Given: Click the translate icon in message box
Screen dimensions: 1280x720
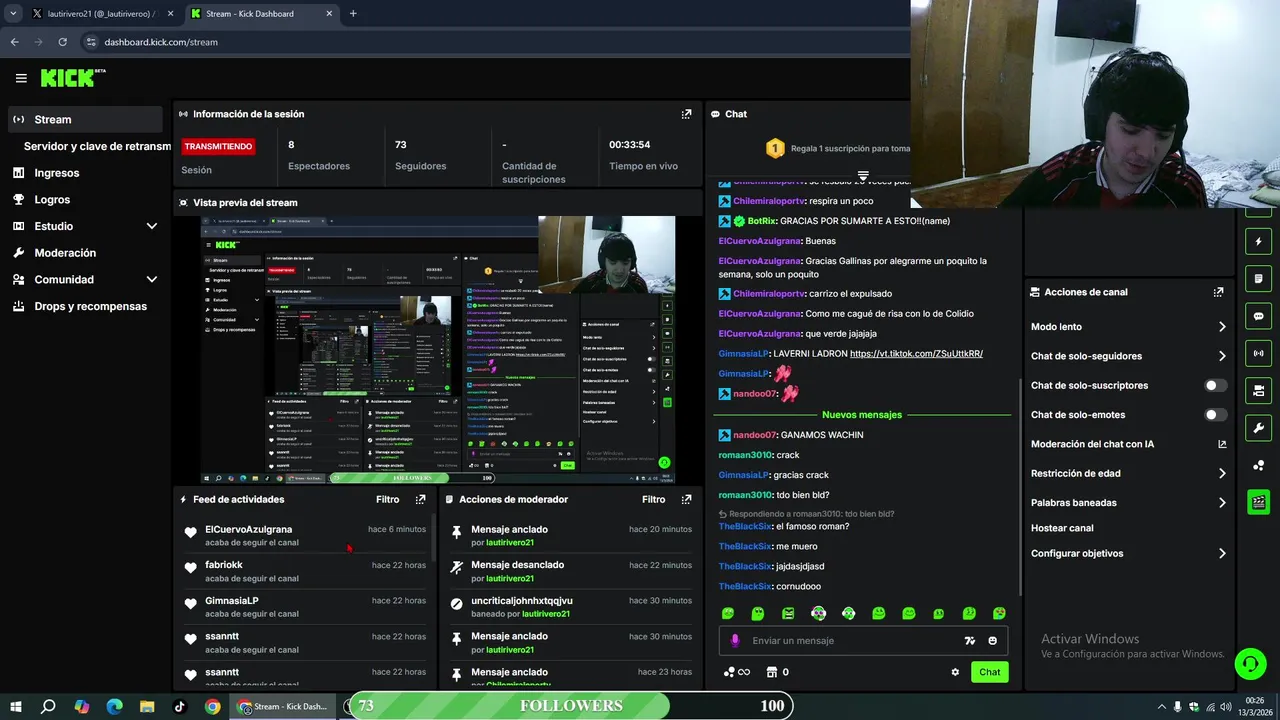Looking at the screenshot, I should [x=969, y=641].
